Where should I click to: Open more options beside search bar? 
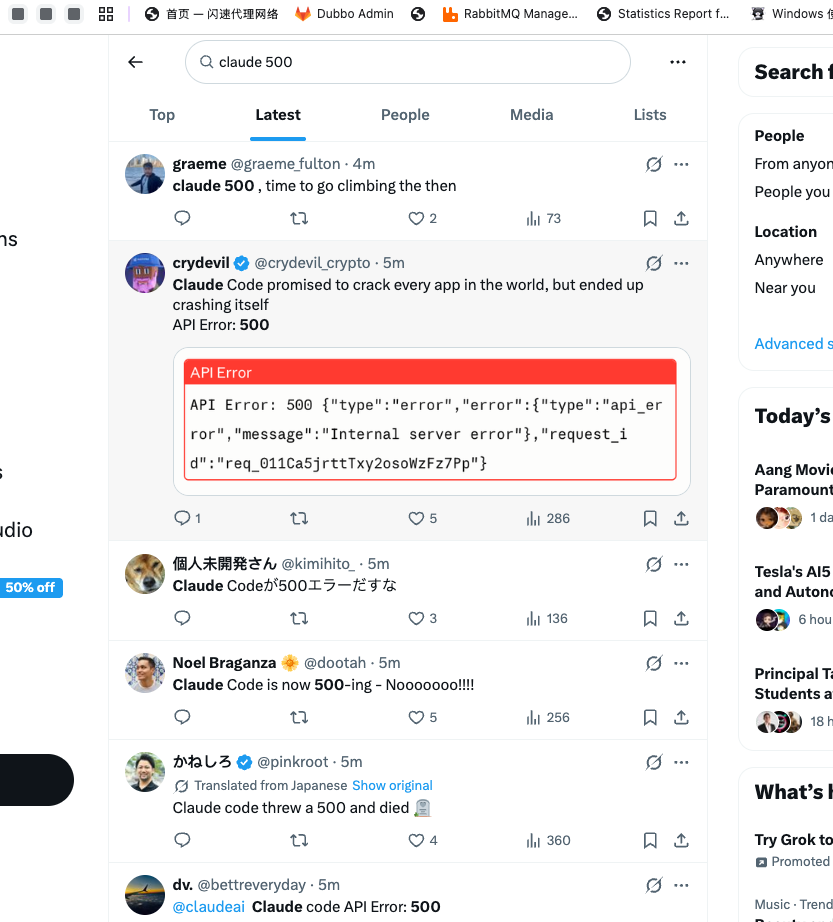(678, 62)
